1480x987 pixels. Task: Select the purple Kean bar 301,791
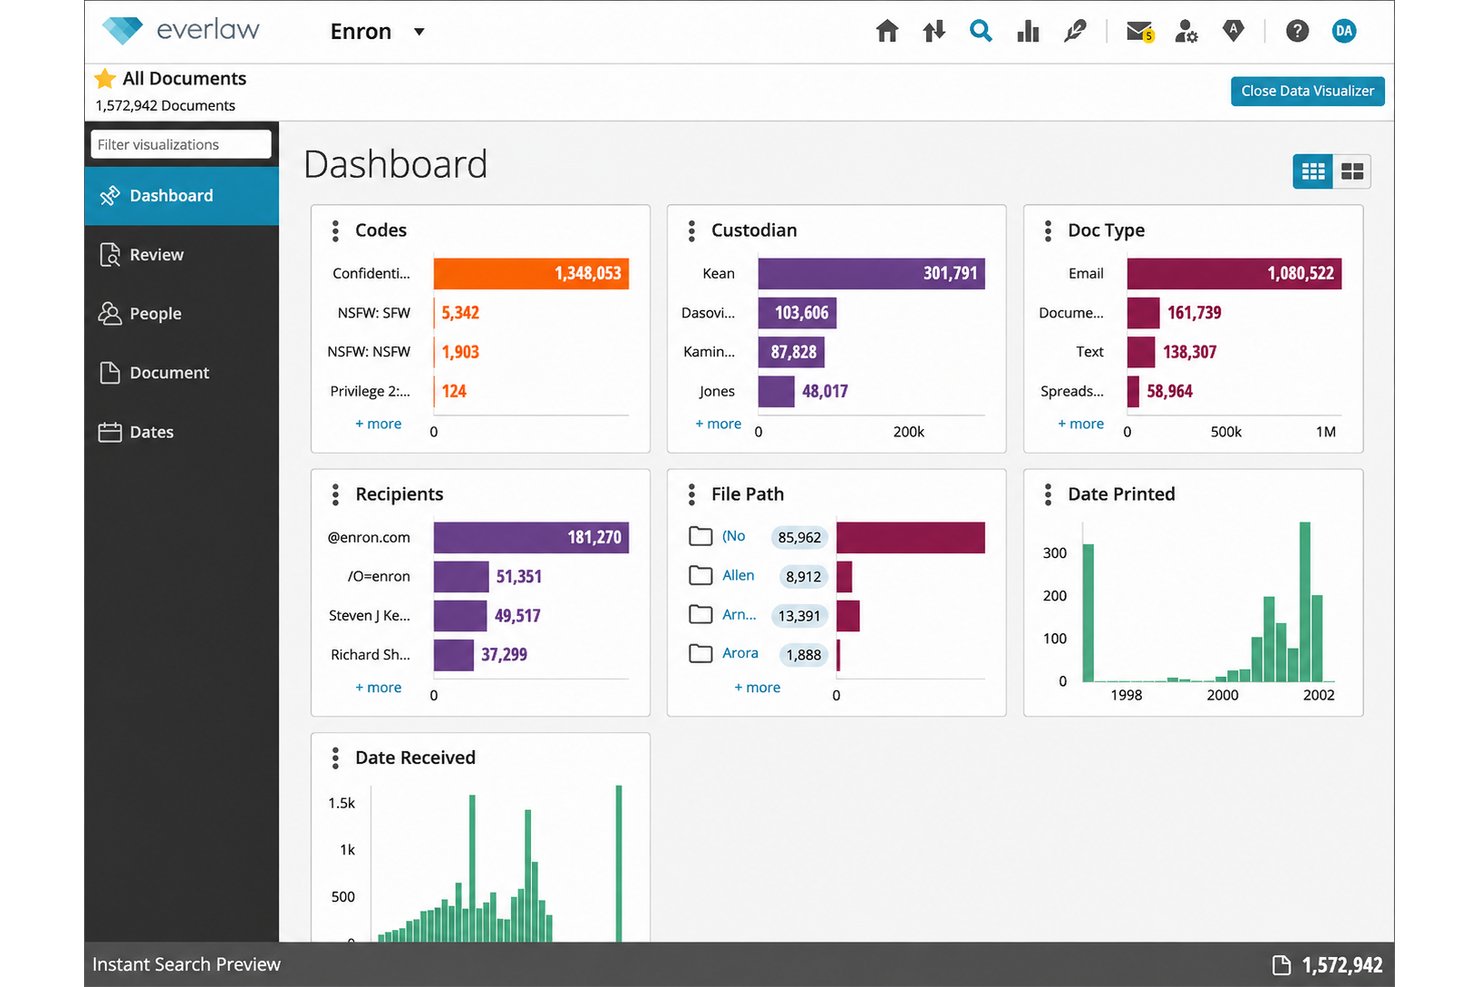tap(871, 273)
